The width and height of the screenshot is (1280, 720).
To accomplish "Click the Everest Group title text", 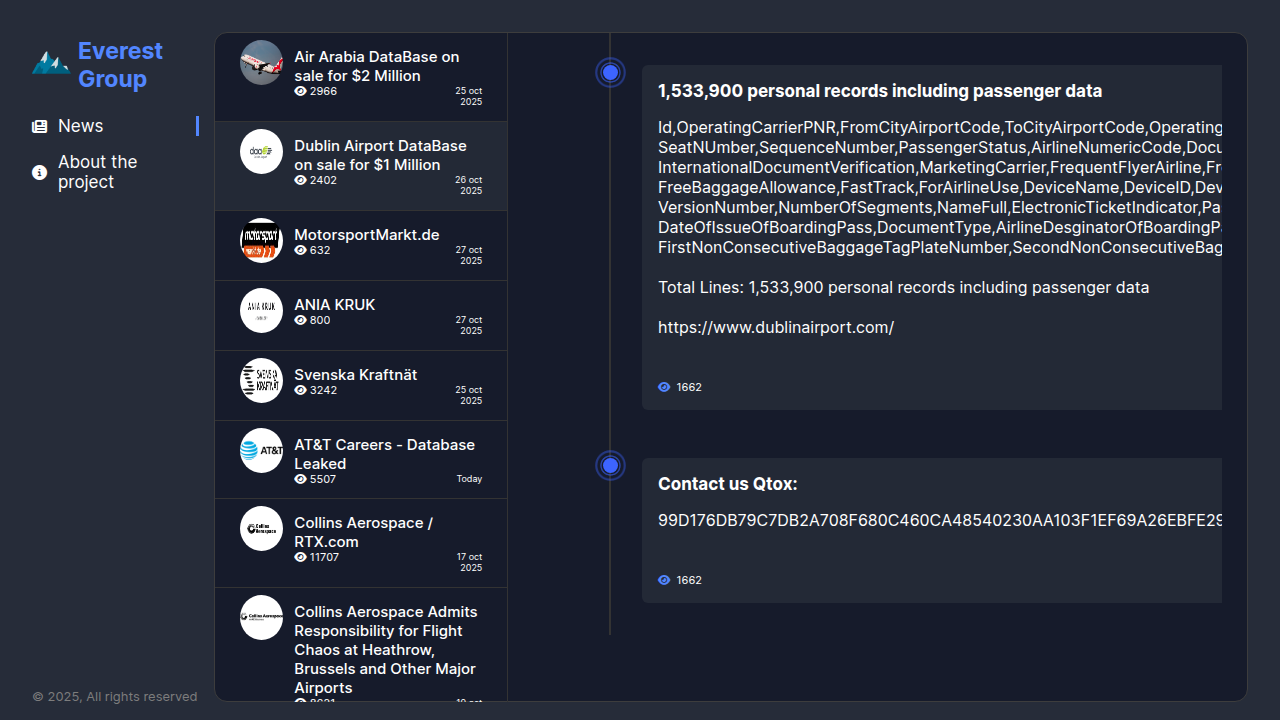I will coord(120,65).
